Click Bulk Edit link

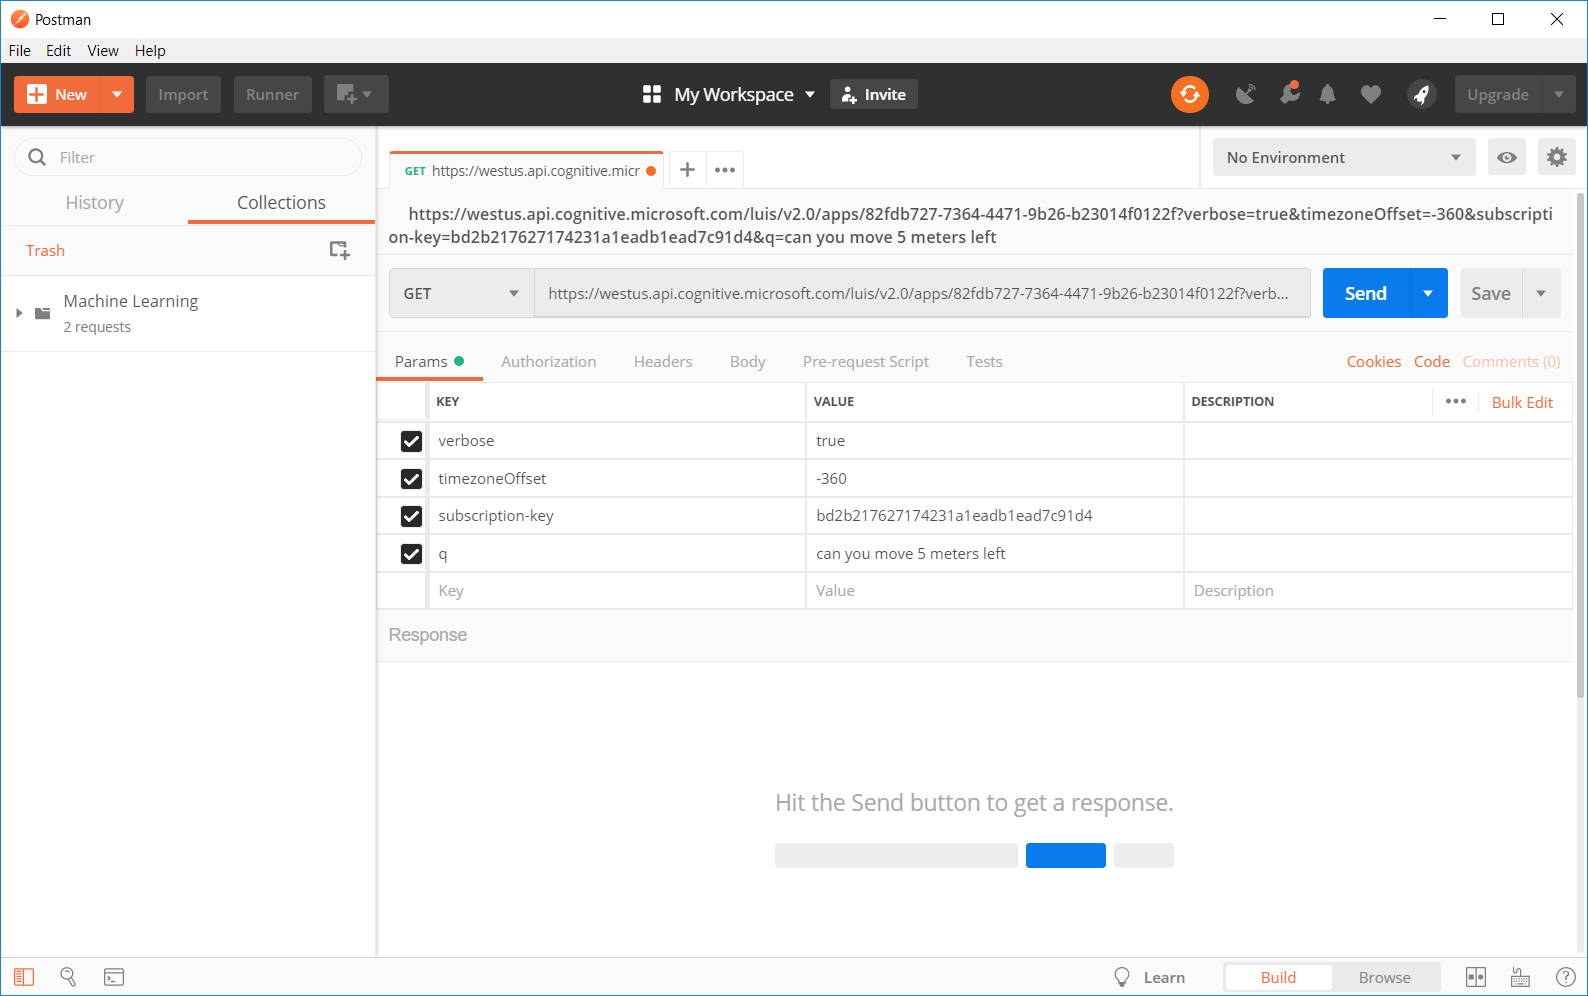tap(1522, 402)
